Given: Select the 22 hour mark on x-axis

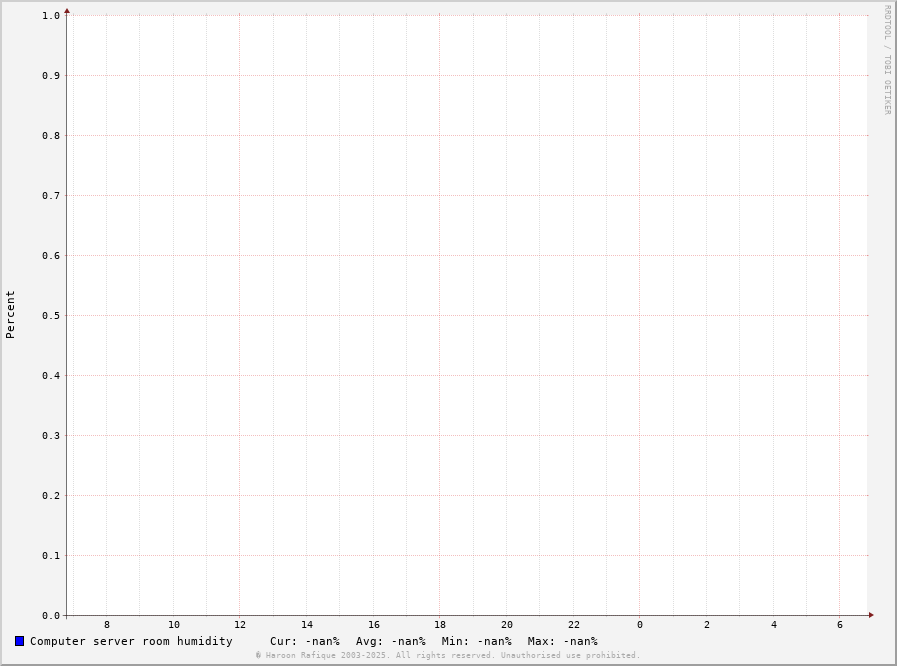Looking at the screenshot, I should (574, 625).
